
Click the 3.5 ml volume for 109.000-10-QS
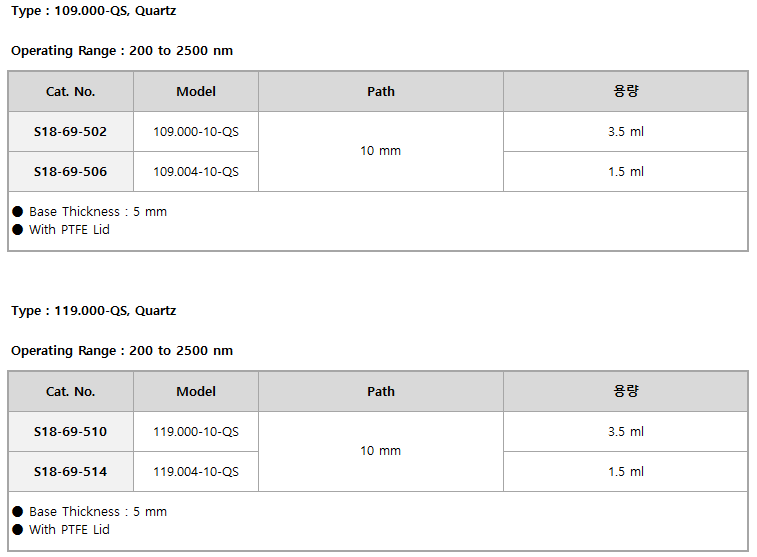pyautogui.click(x=626, y=132)
